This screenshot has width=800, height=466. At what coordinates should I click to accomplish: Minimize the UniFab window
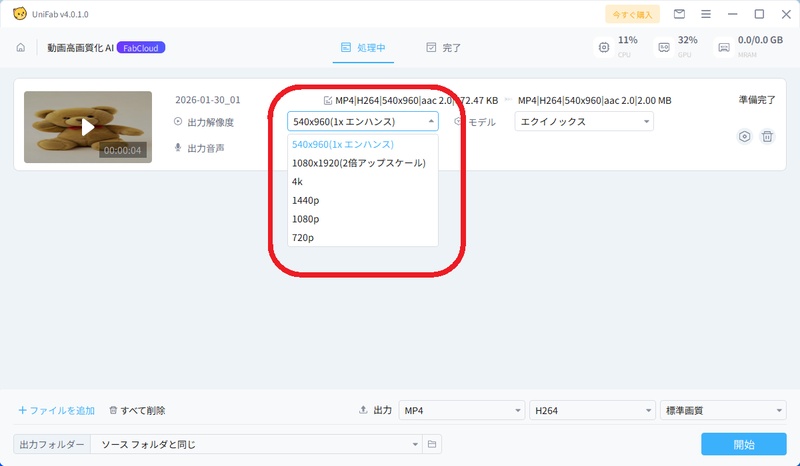tap(733, 14)
